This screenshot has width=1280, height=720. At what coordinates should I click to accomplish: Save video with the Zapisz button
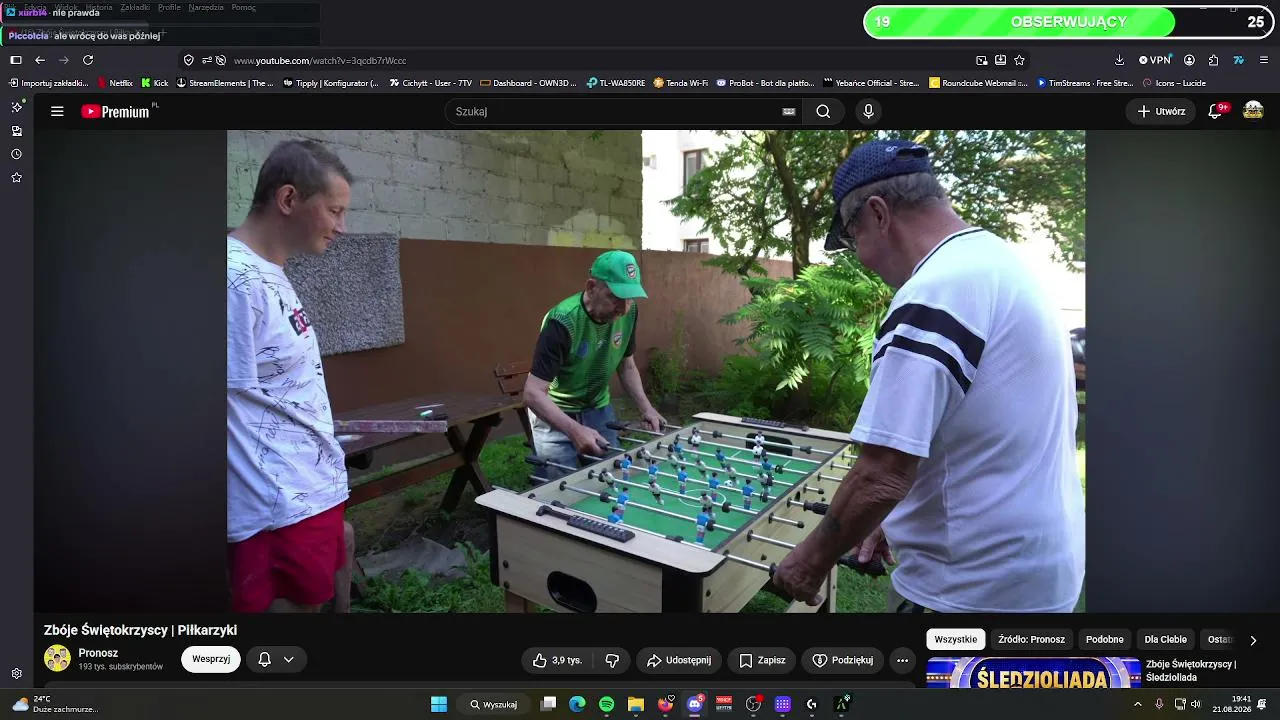762,660
